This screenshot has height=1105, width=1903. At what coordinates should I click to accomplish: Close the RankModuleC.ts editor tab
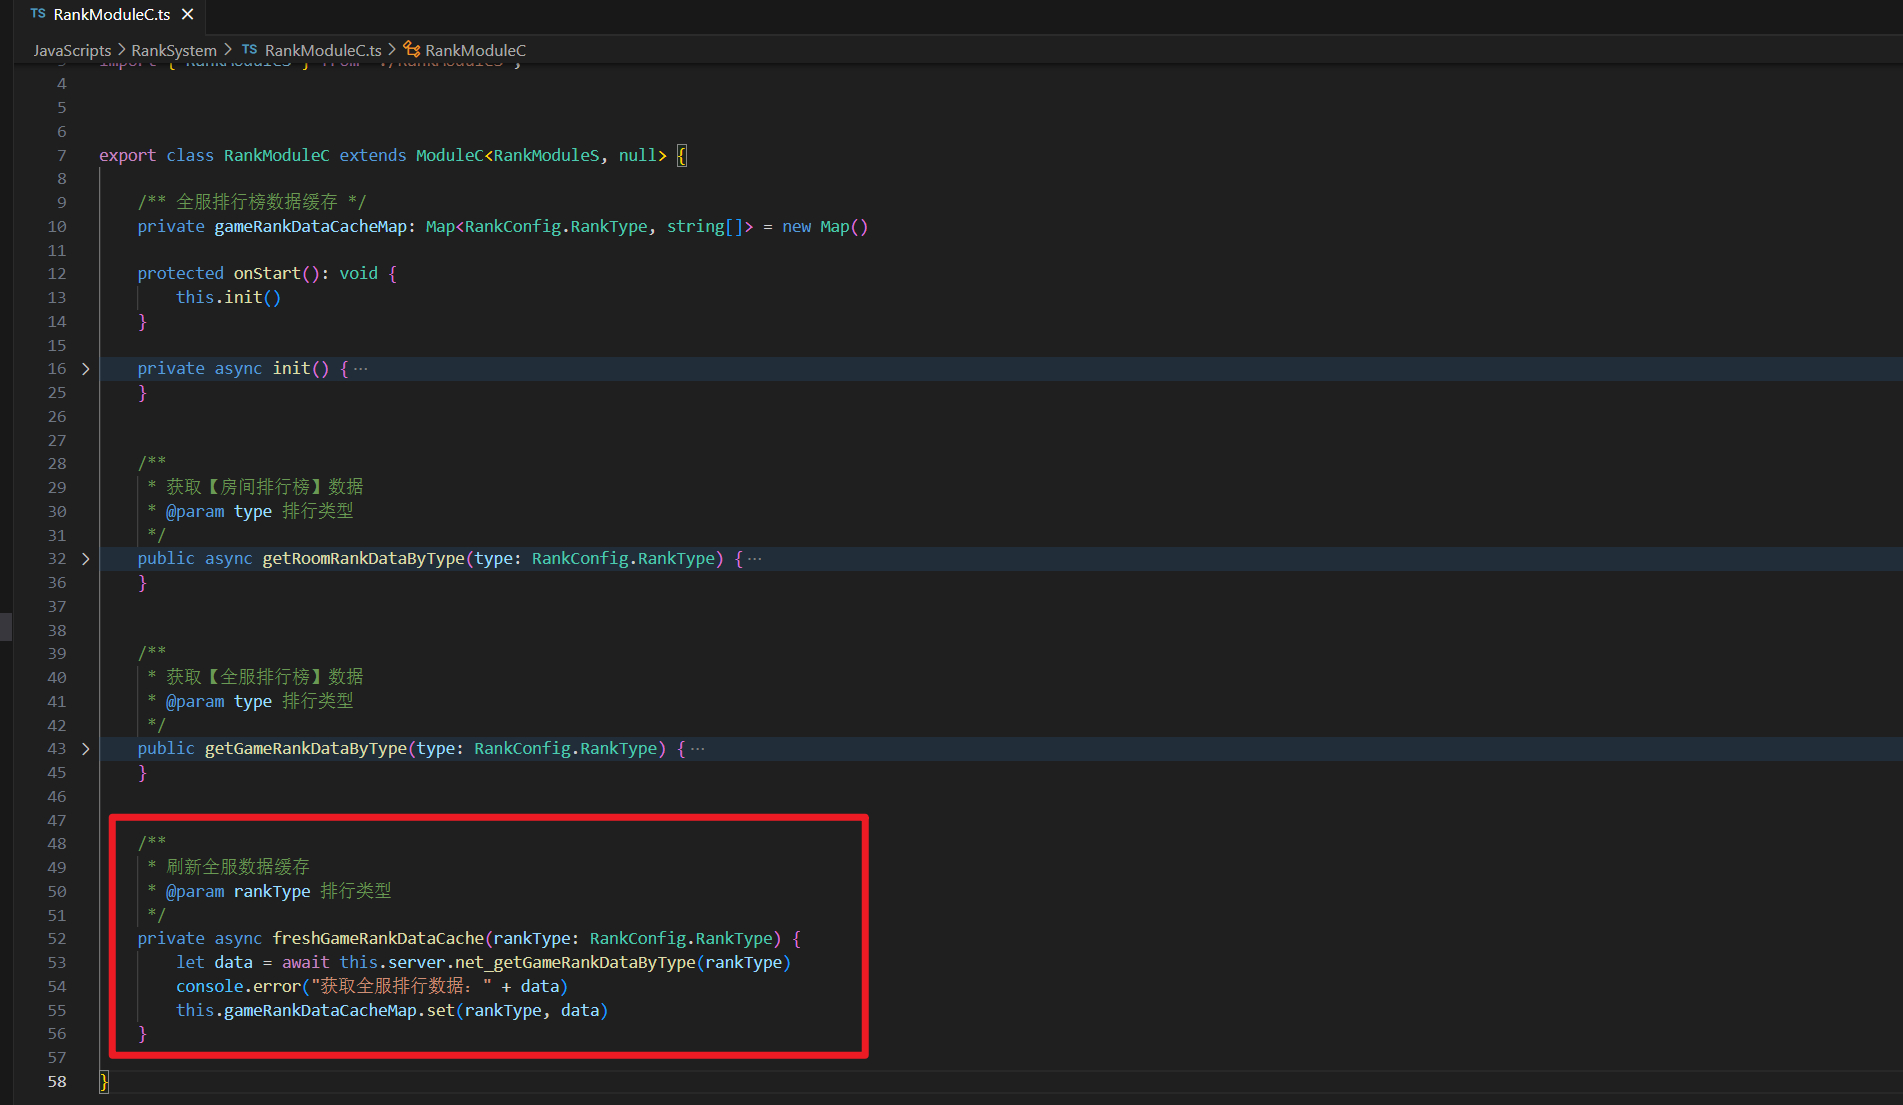pyautogui.click(x=187, y=14)
